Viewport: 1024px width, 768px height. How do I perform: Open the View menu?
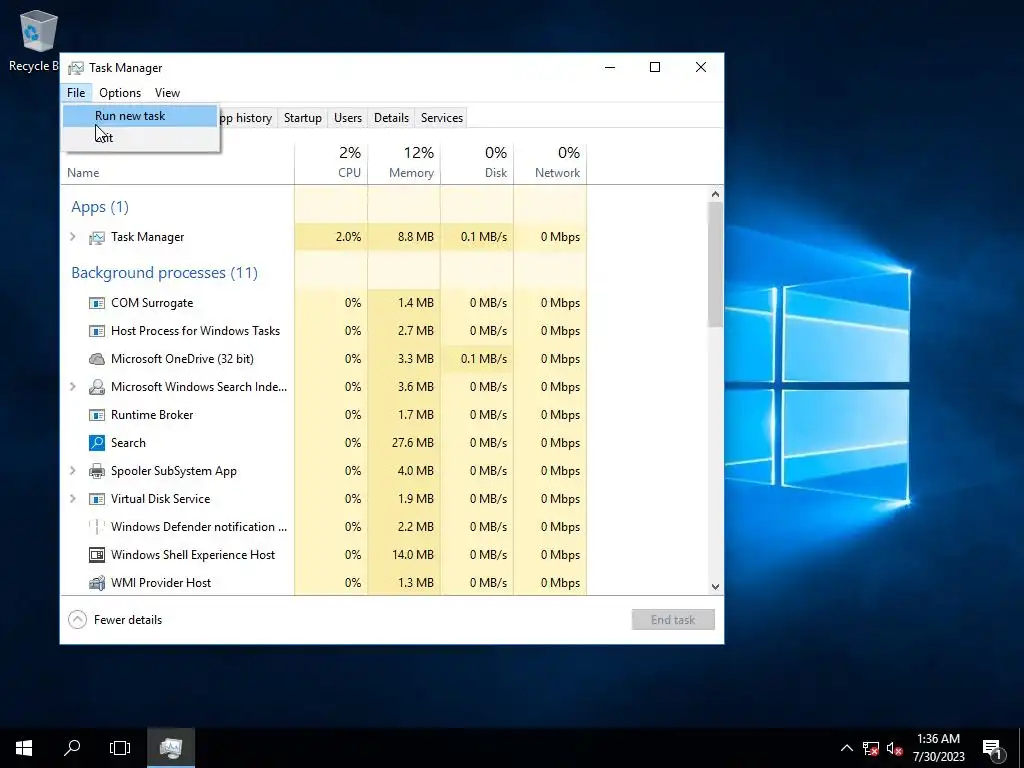point(167,93)
